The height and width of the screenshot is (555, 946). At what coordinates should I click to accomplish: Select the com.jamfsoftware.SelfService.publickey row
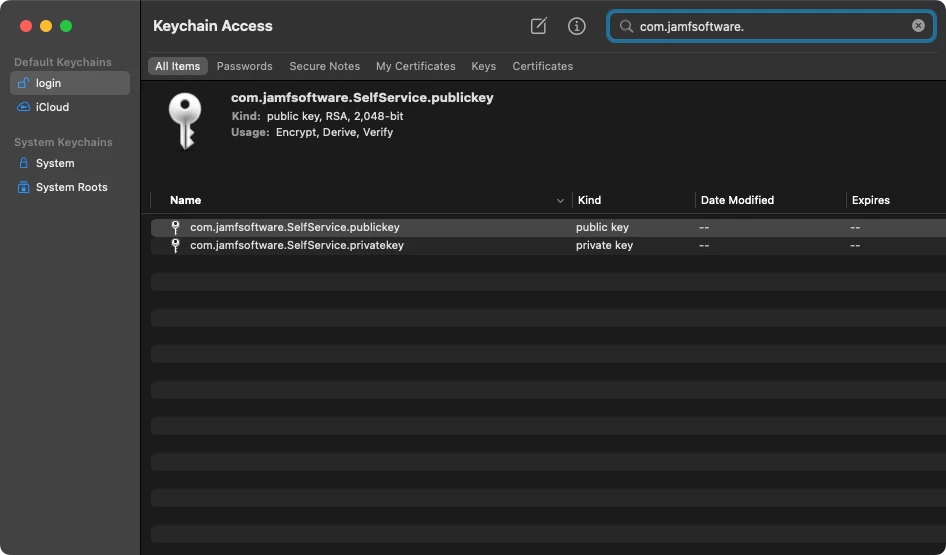pyautogui.click(x=548, y=227)
